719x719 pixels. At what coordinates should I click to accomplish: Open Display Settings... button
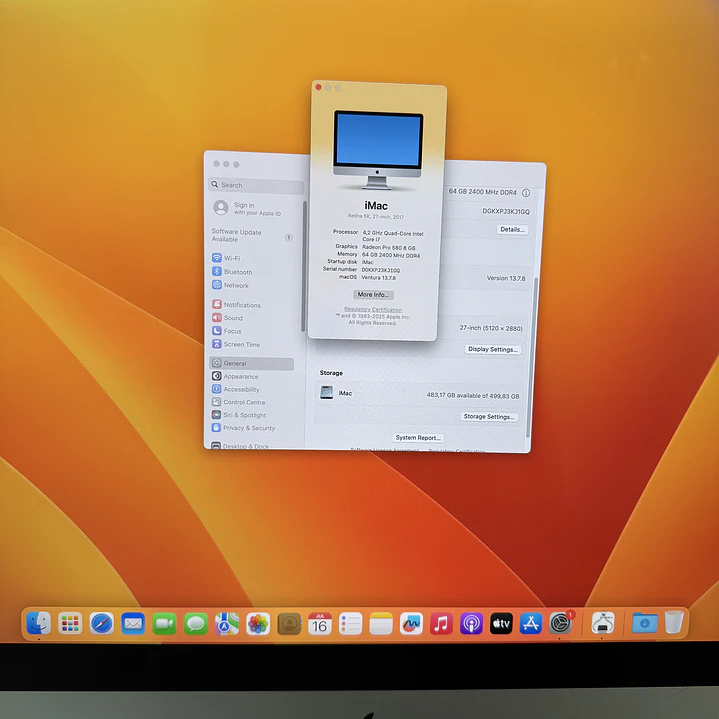click(x=492, y=349)
